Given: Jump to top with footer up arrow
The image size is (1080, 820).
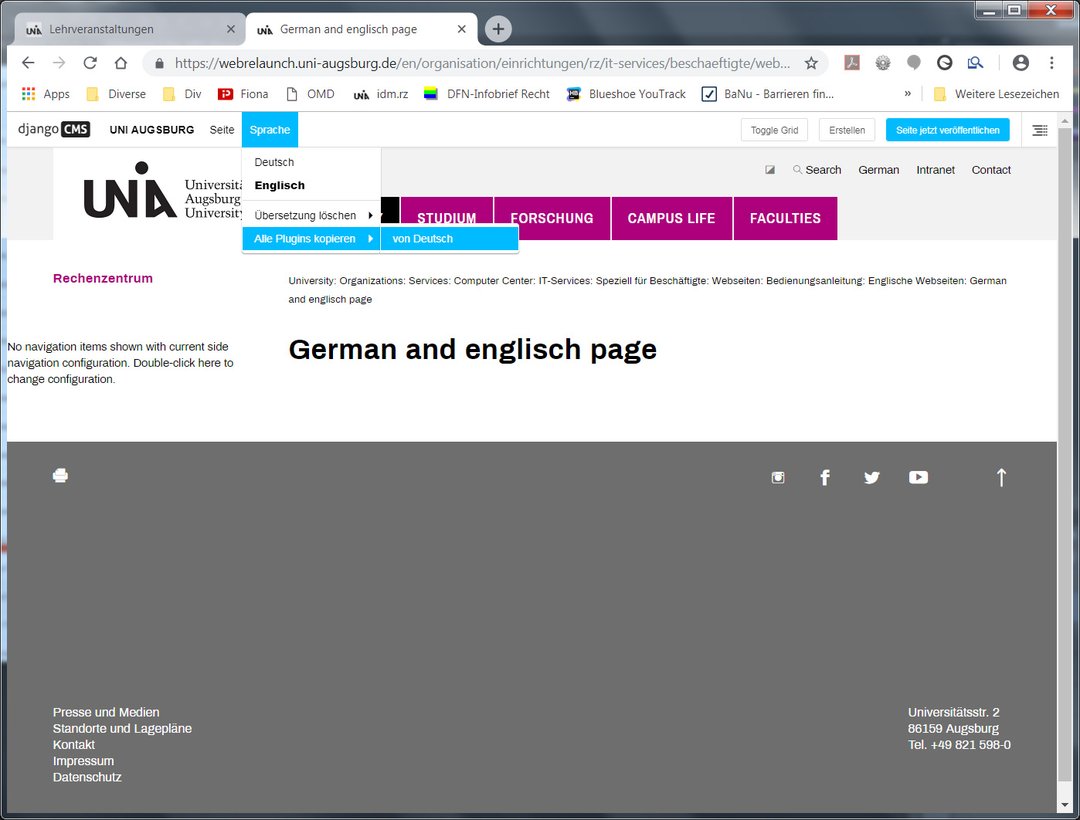Looking at the screenshot, I should [x=1001, y=477].
